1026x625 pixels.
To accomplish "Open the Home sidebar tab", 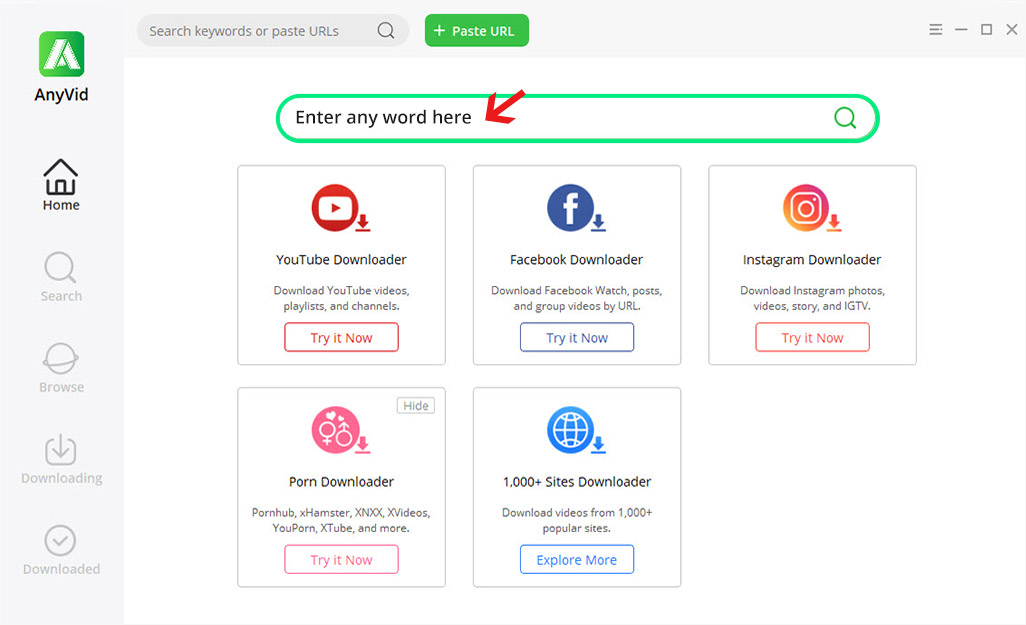I will tap(61, 185).
